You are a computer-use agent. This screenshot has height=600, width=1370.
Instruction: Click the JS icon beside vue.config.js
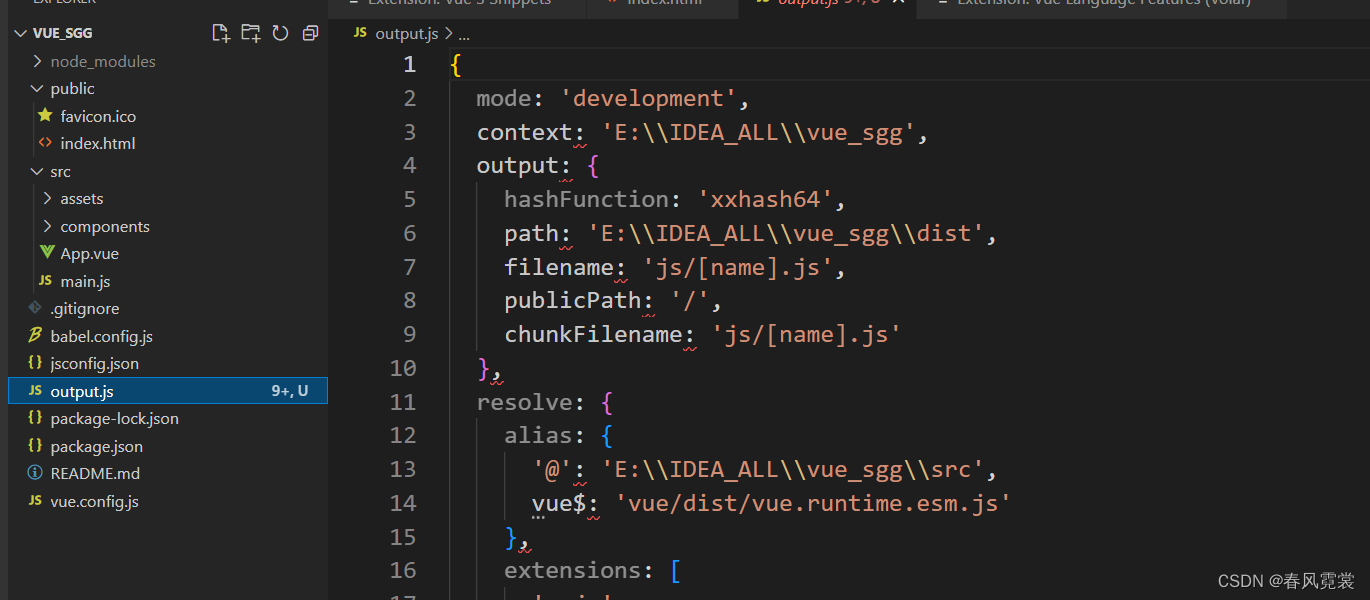pyautogui.click(x=35, y=501)
